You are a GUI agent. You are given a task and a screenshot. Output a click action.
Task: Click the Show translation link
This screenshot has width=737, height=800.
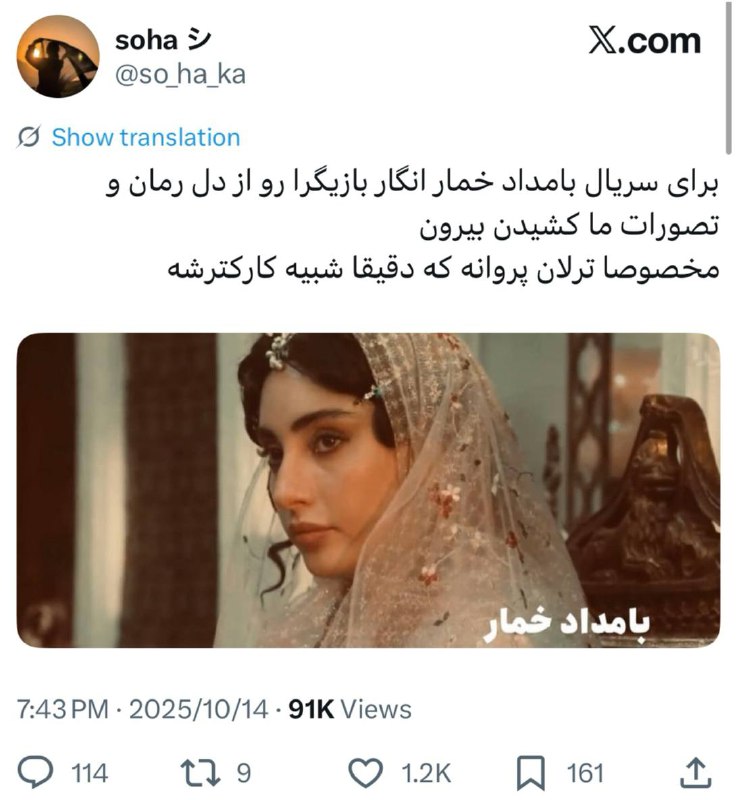(x=146, y=137)
